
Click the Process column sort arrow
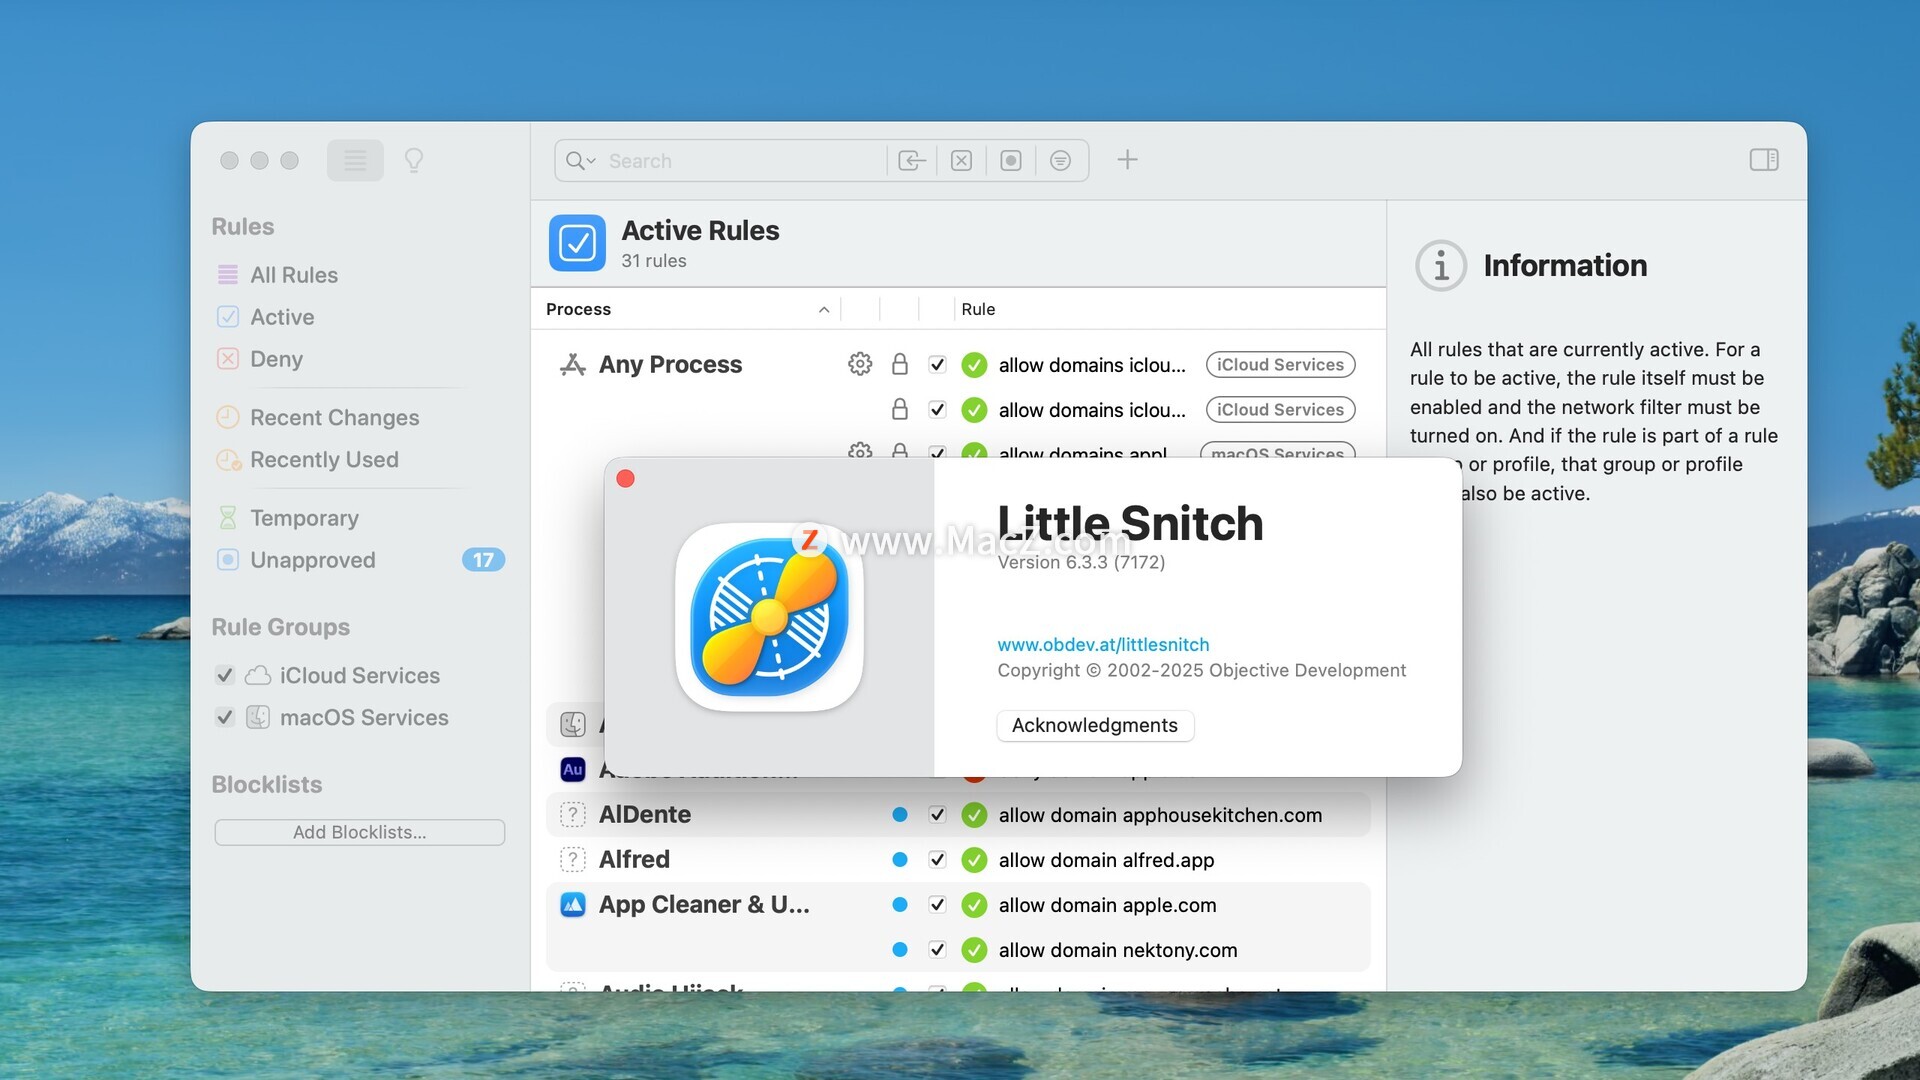click(x=824, y=310)
